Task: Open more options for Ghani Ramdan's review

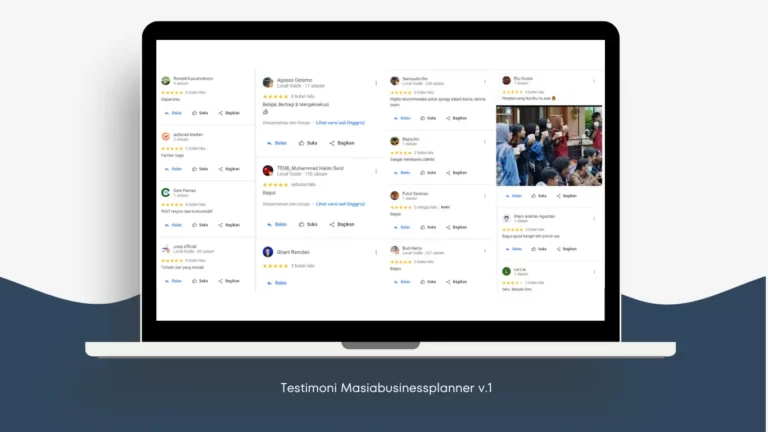Action: tap(376, 253)
